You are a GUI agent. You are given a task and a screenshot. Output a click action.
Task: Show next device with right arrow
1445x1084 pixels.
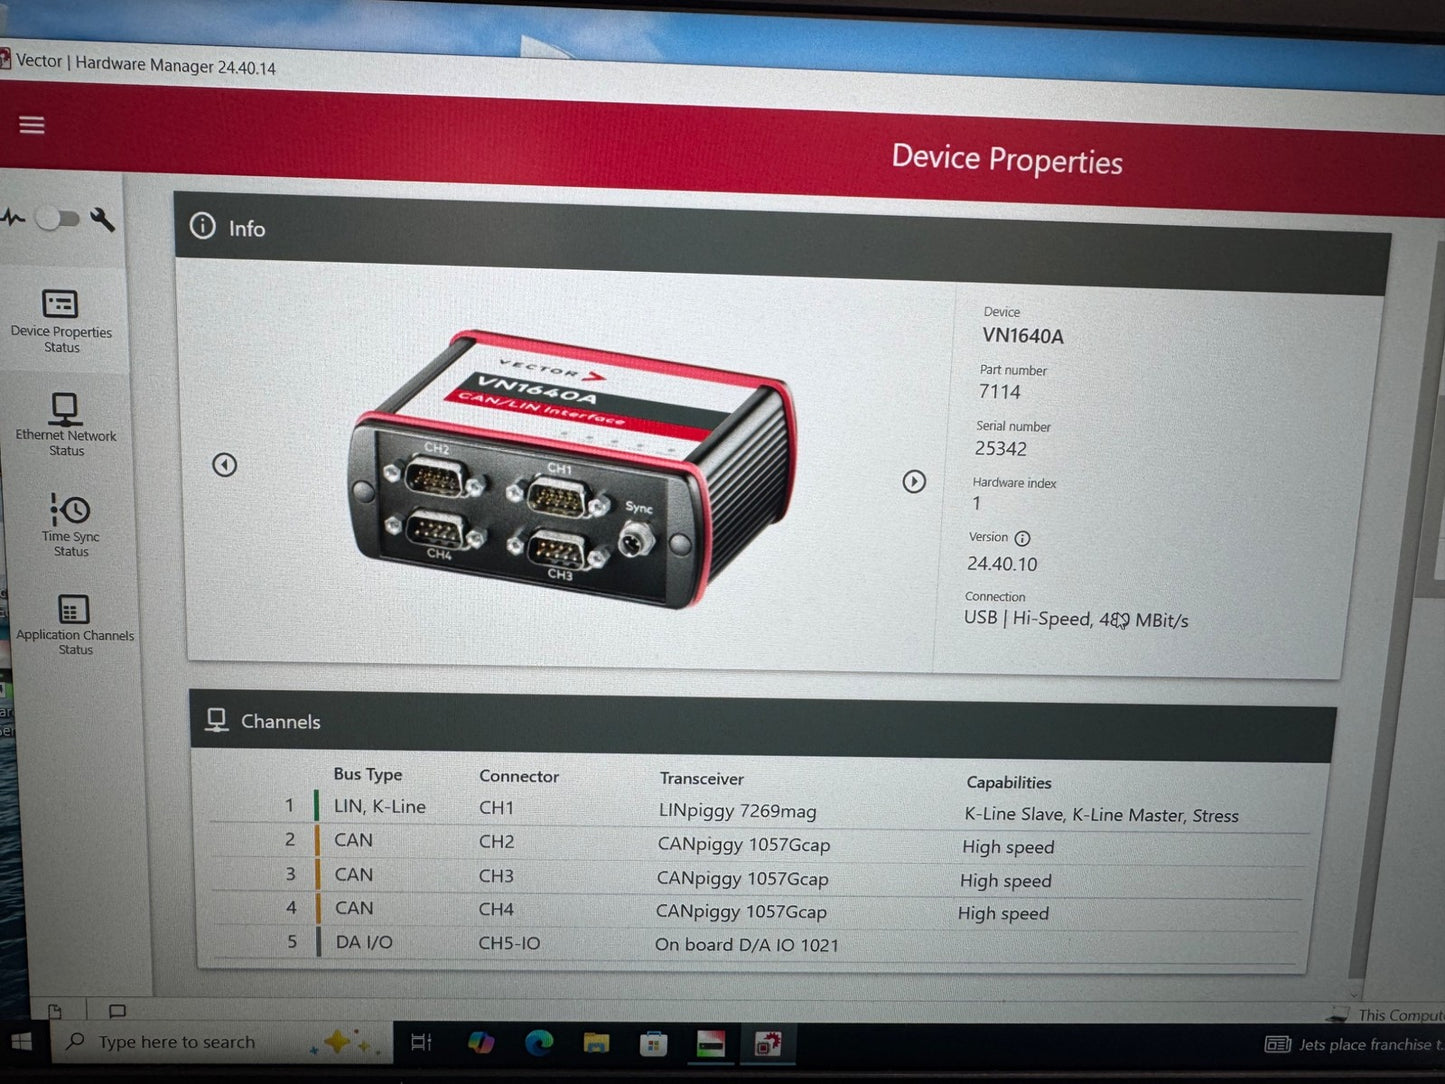(914, 481)
